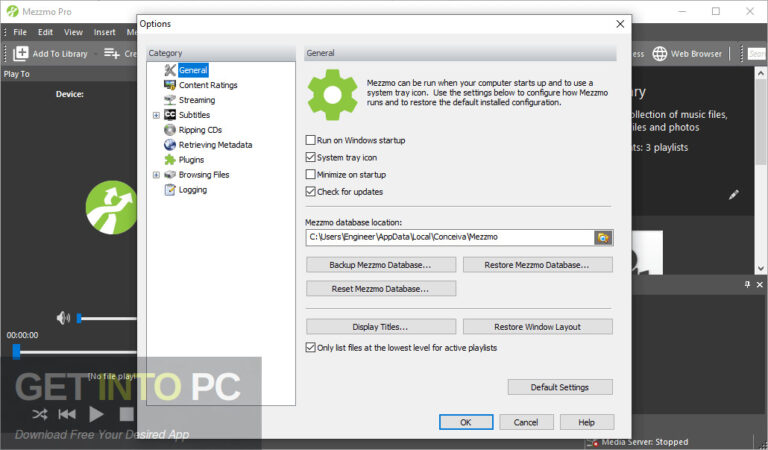Open File menu in Mezzmo Pro

click(20, 32)
